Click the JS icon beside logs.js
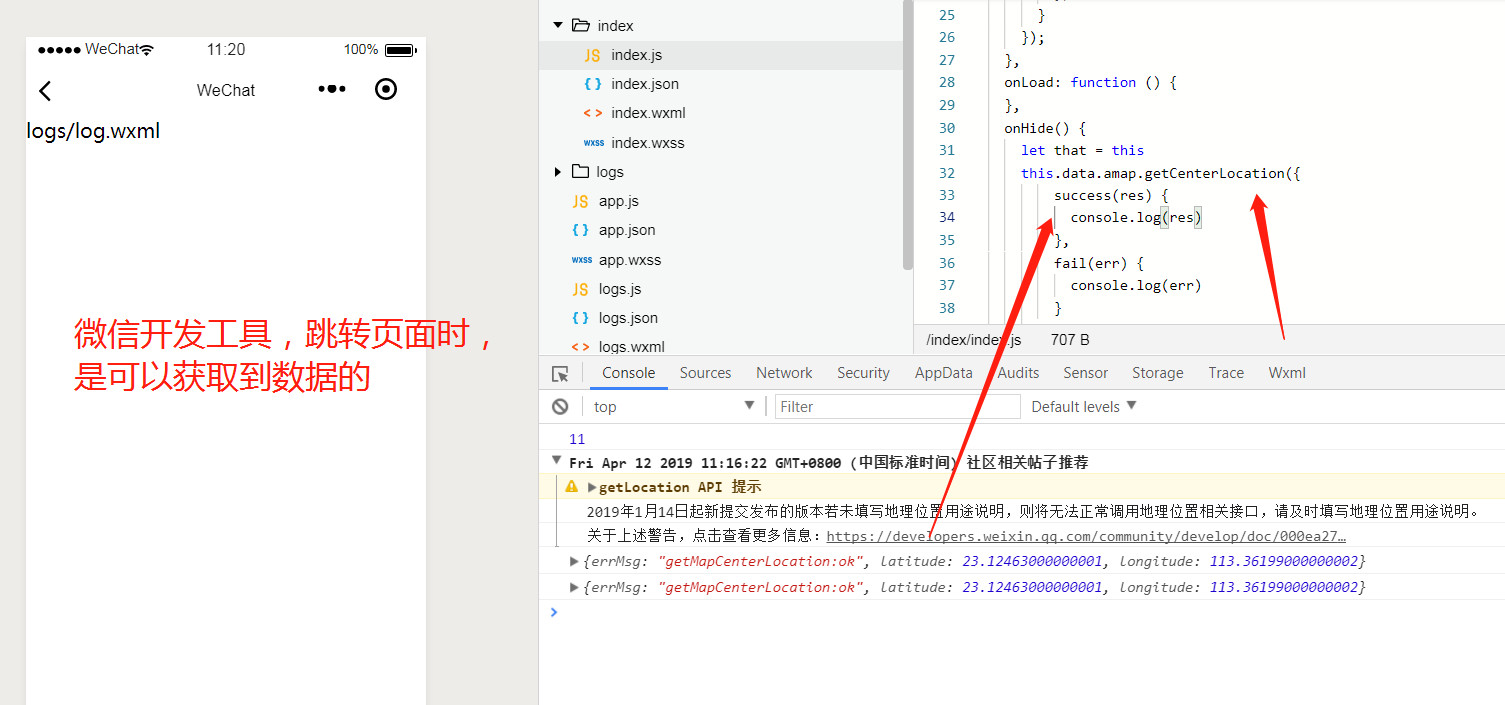This screenshot has width=1505, height=705. click(580, 289)
